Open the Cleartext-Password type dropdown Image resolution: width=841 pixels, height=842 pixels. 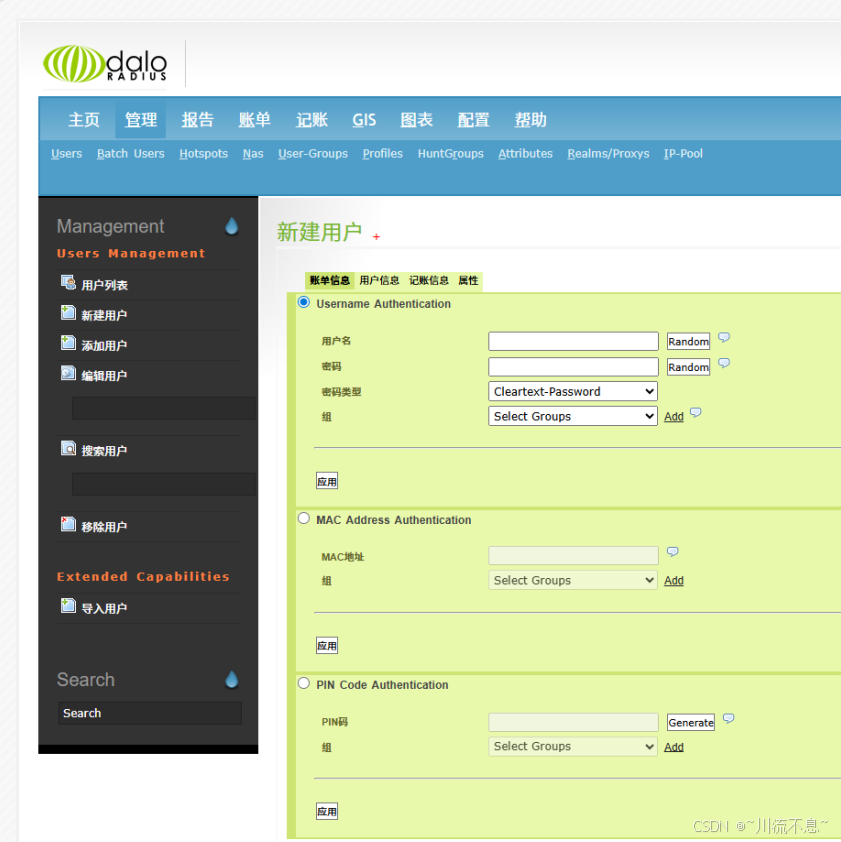tap(573, 391)
